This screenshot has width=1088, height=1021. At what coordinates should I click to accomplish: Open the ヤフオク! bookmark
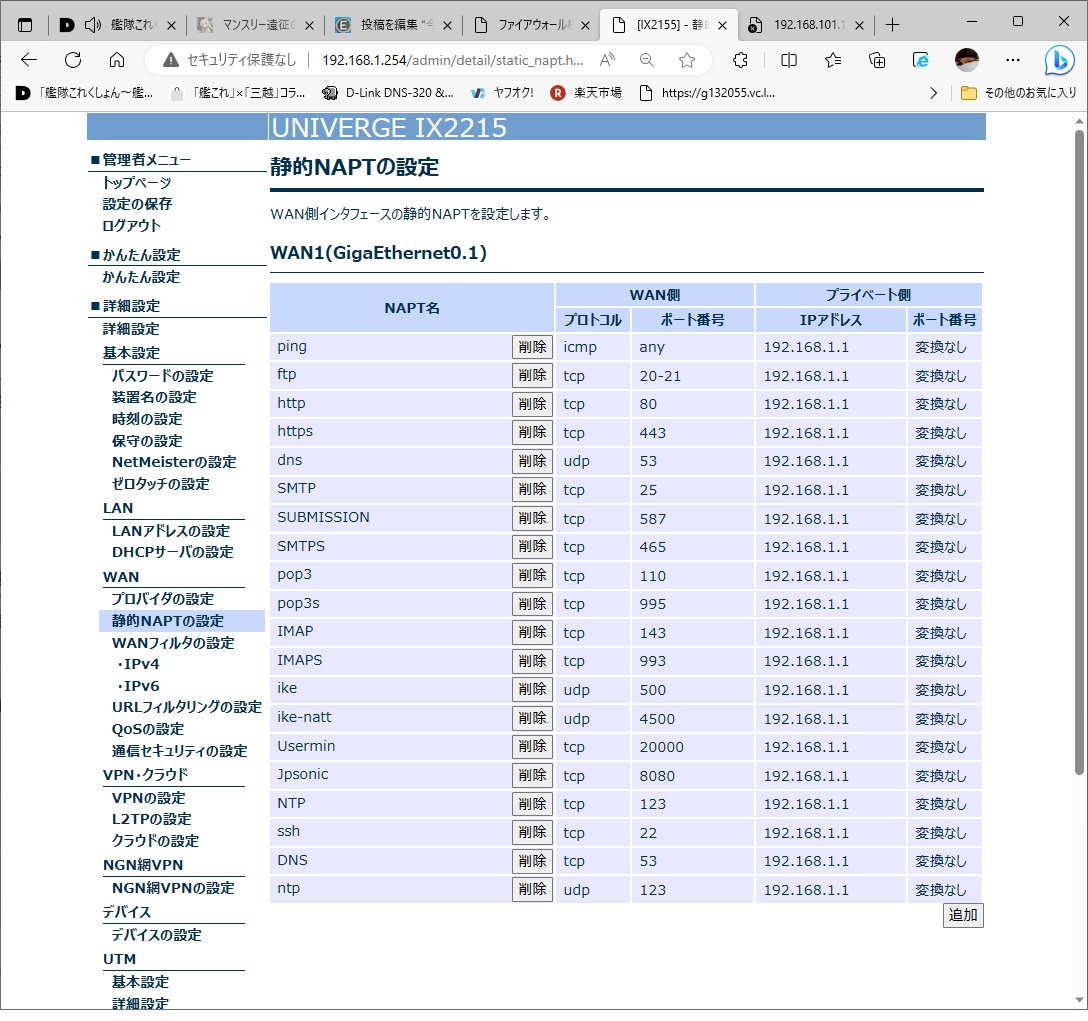pos(502,93)
